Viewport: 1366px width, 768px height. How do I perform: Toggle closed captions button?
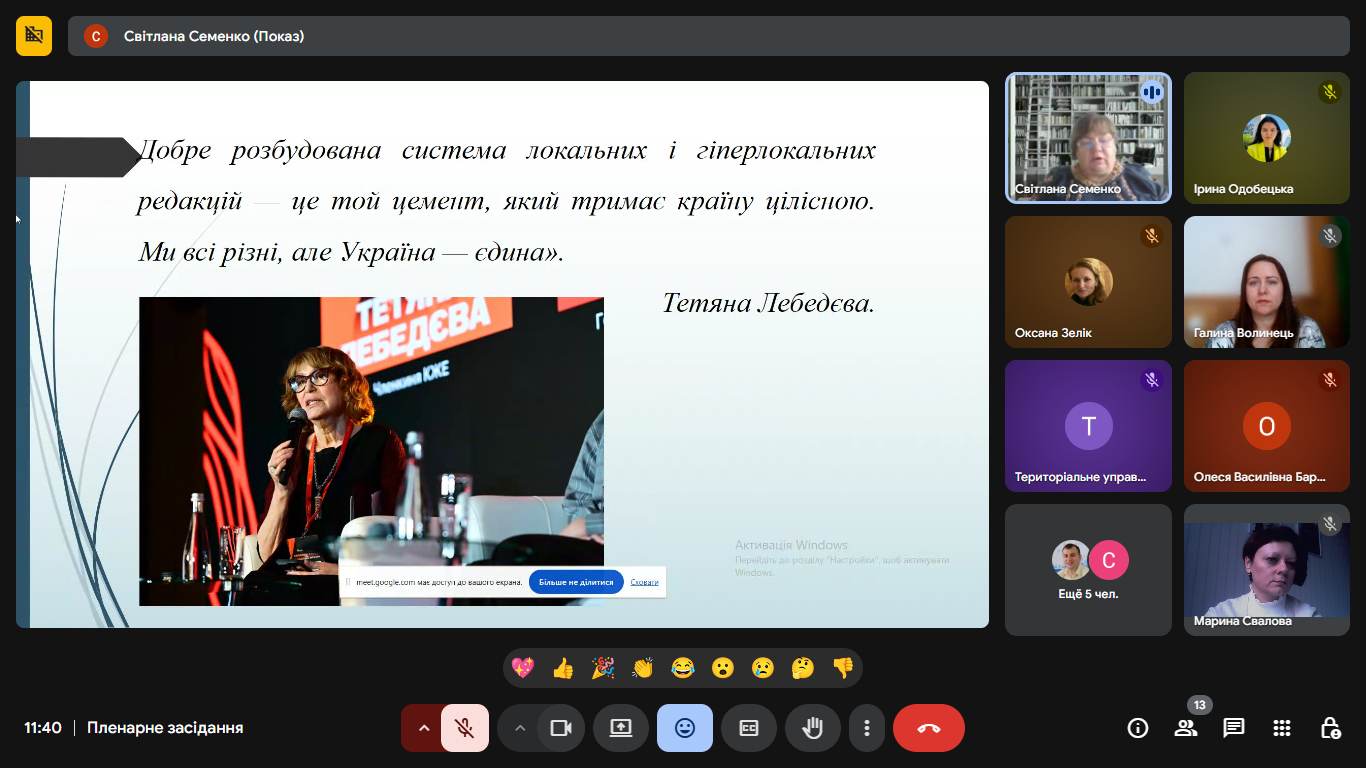(x=749, y=728)
